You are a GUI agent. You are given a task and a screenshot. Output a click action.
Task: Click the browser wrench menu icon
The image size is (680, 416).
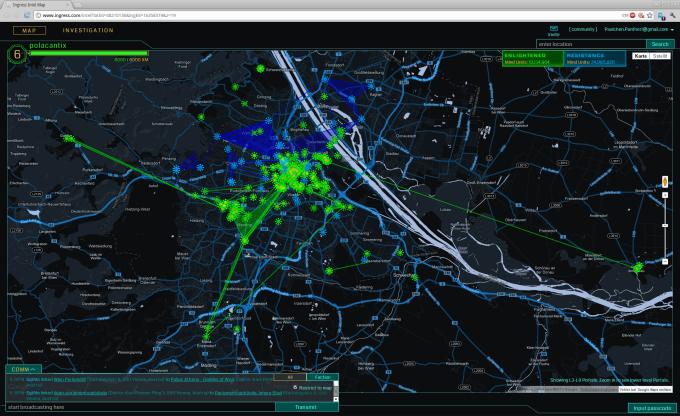coord(673,15)
